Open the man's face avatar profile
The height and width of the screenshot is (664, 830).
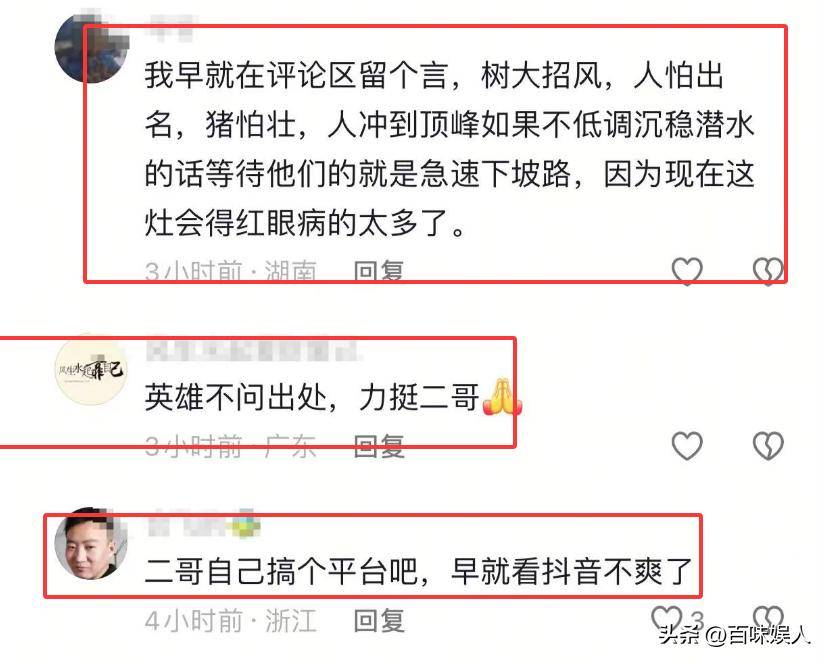tap(91, 544)
